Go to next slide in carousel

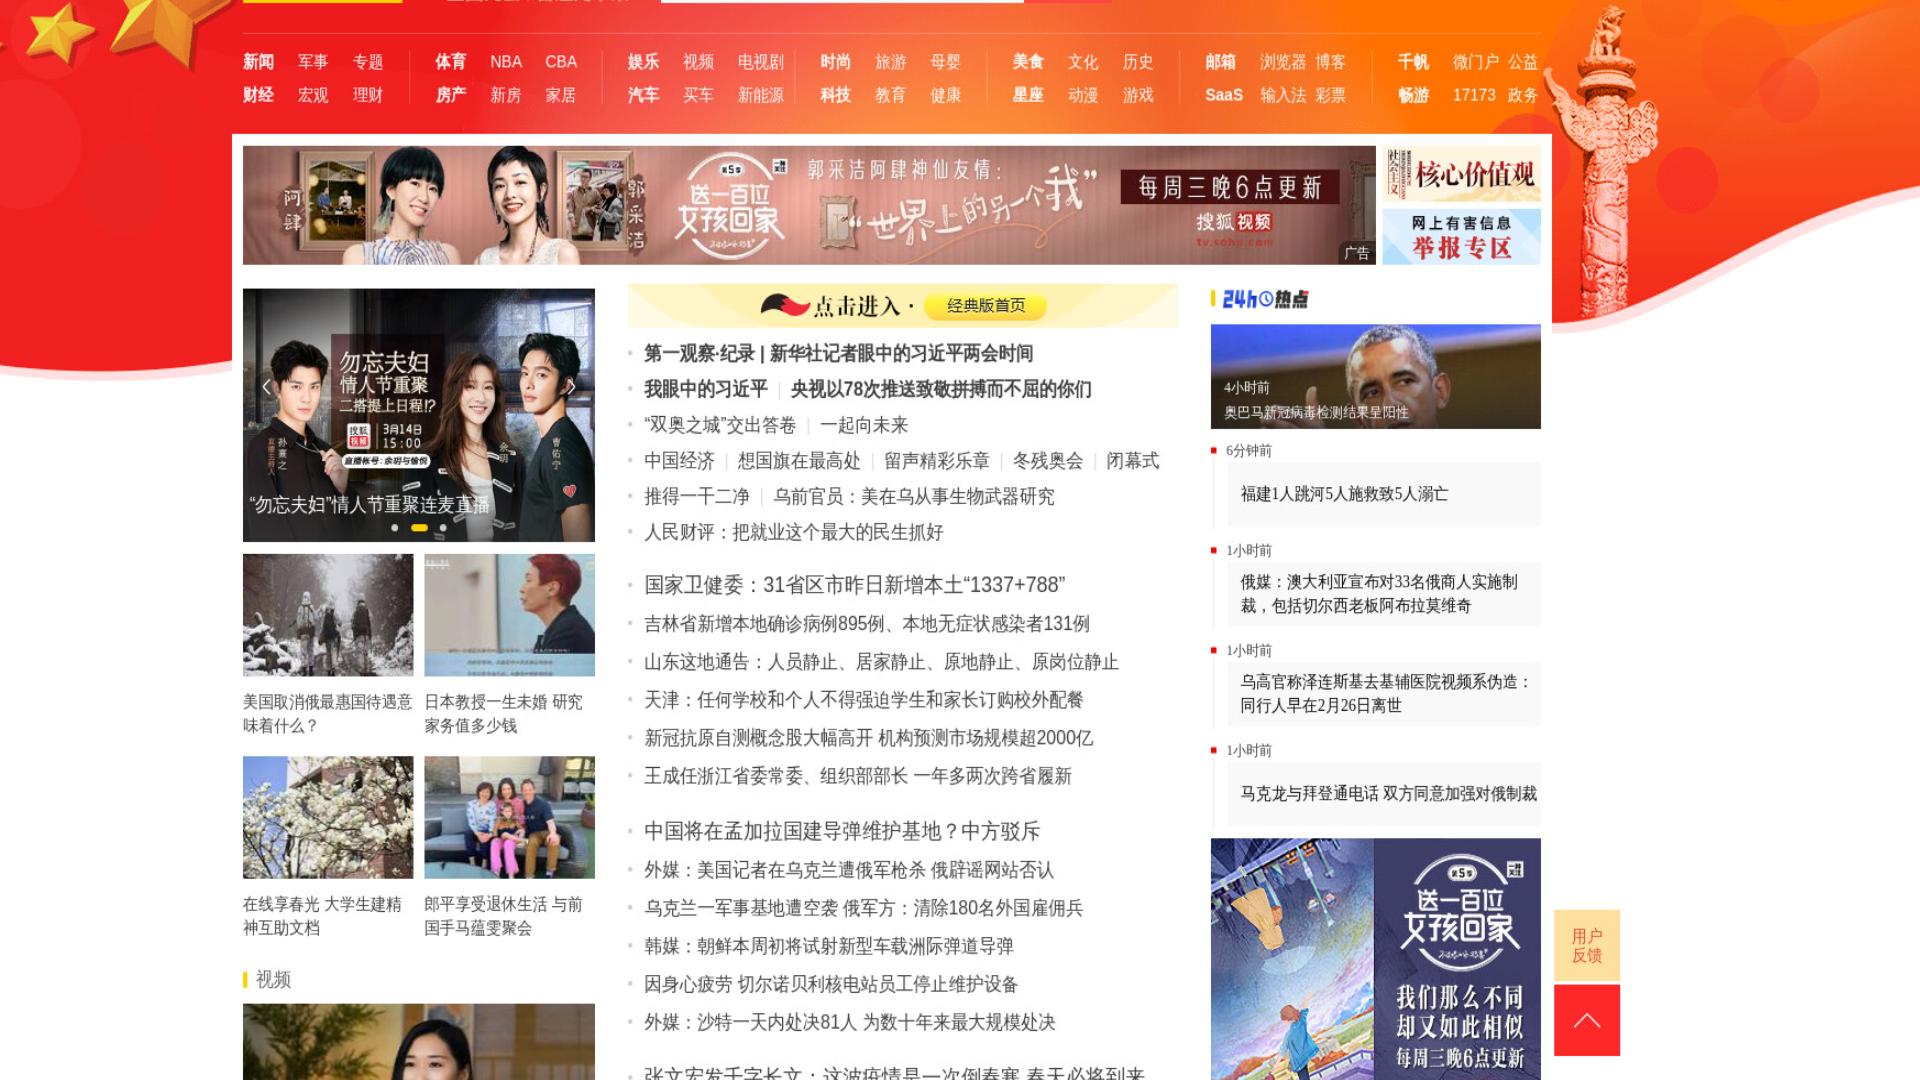point(572,386)
